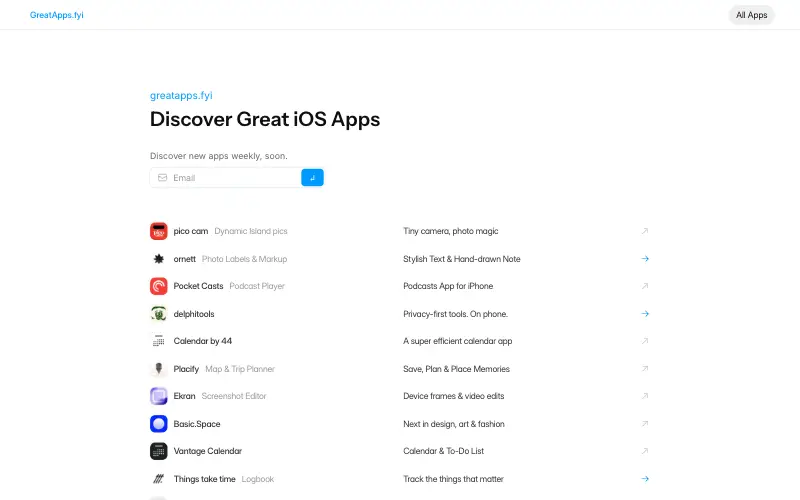Open the Pocket Casts app name

pos(198,286)
